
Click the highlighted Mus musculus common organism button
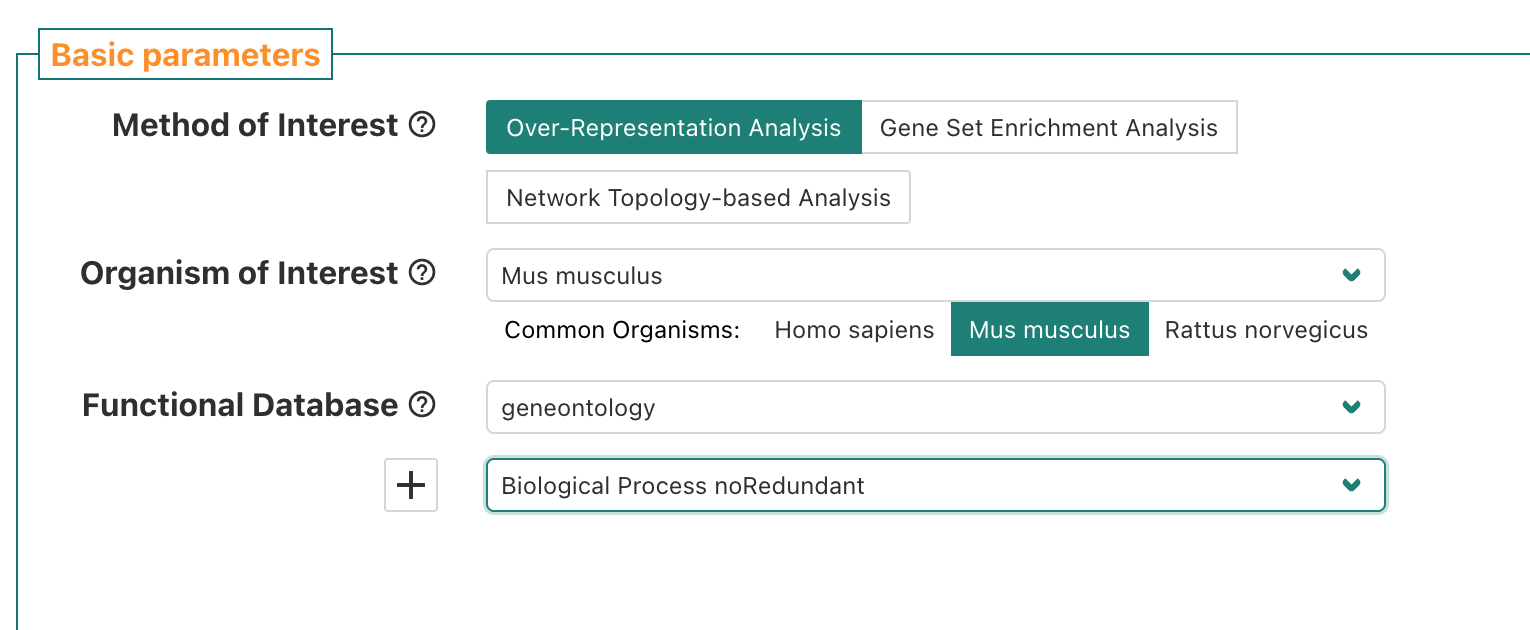(x=1049, y=330)
